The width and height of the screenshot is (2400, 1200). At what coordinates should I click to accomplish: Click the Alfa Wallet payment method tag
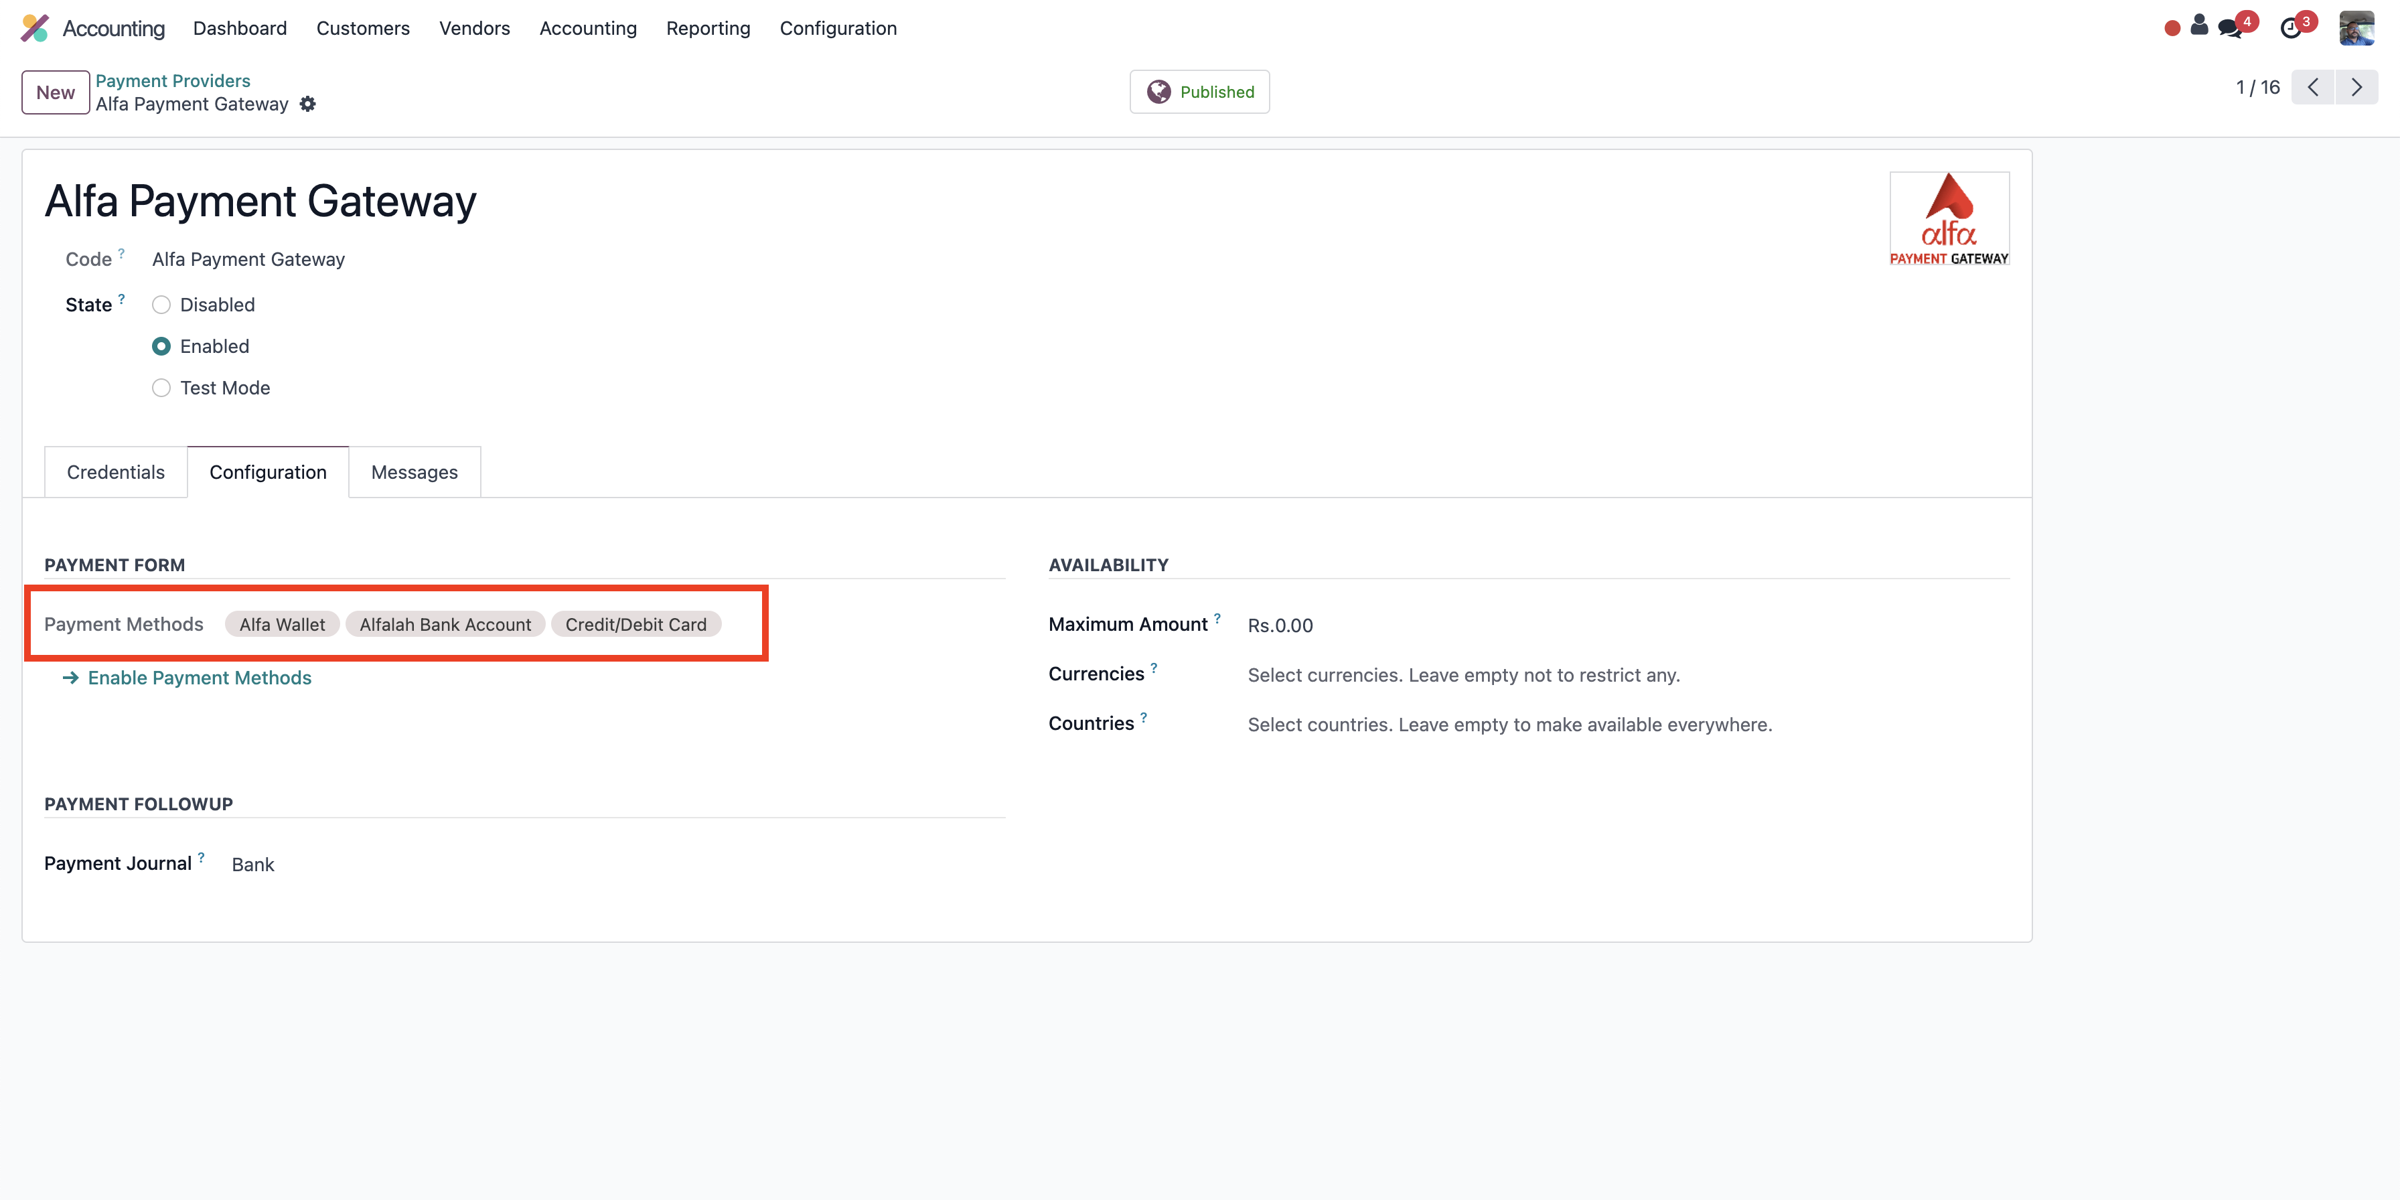pos(282,624)
